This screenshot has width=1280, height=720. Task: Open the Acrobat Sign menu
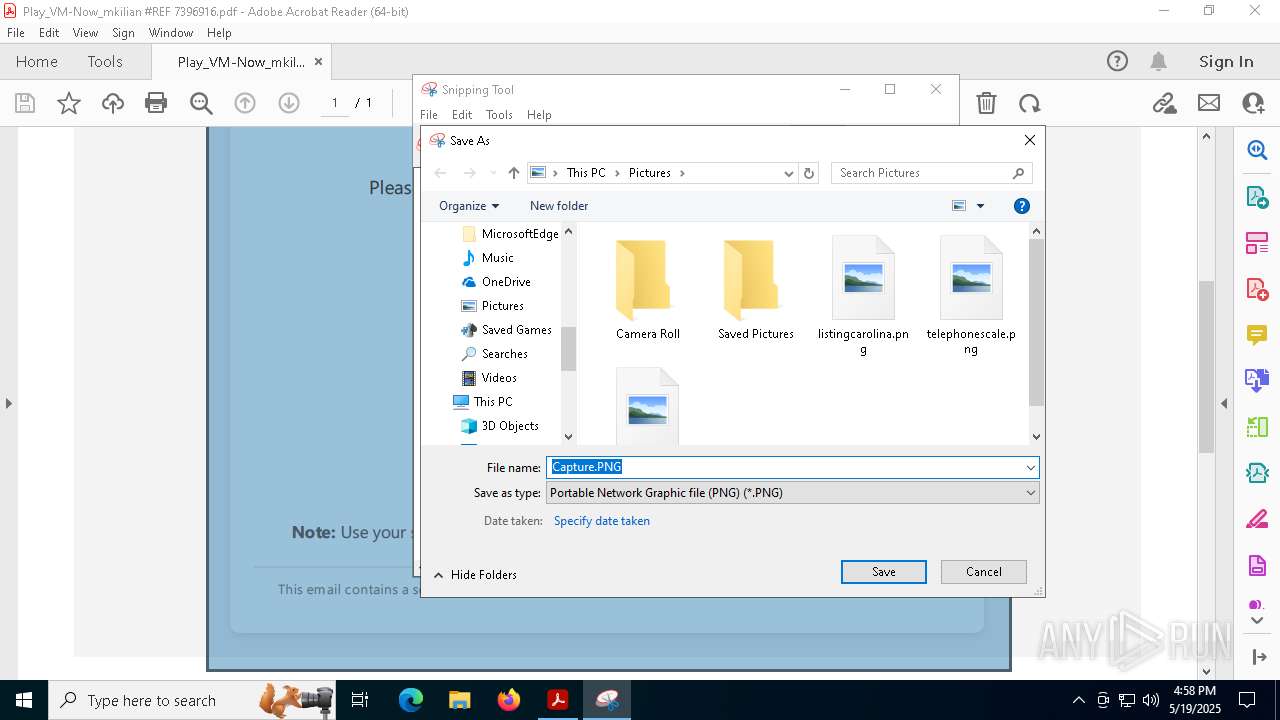(123, 33)
